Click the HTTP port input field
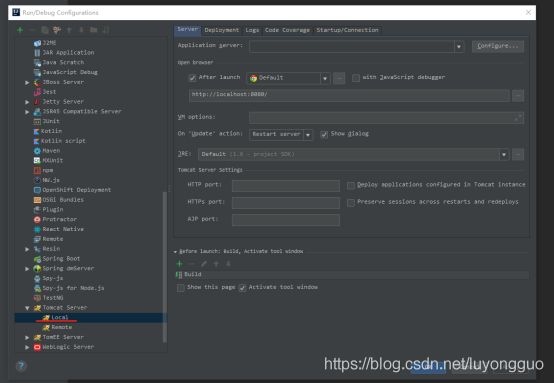554x383 pixels. click(286, 185)
